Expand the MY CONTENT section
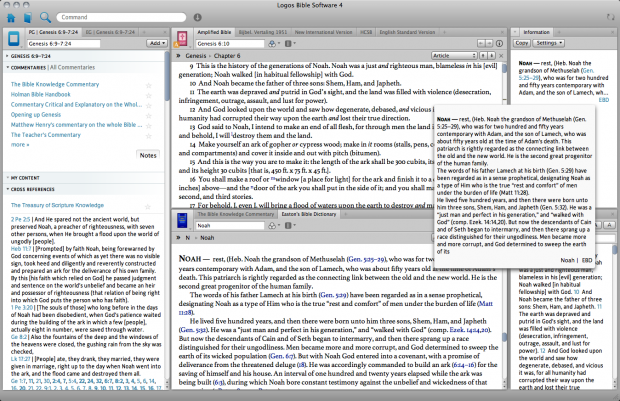620x401 pixels. tap(7, 178)
